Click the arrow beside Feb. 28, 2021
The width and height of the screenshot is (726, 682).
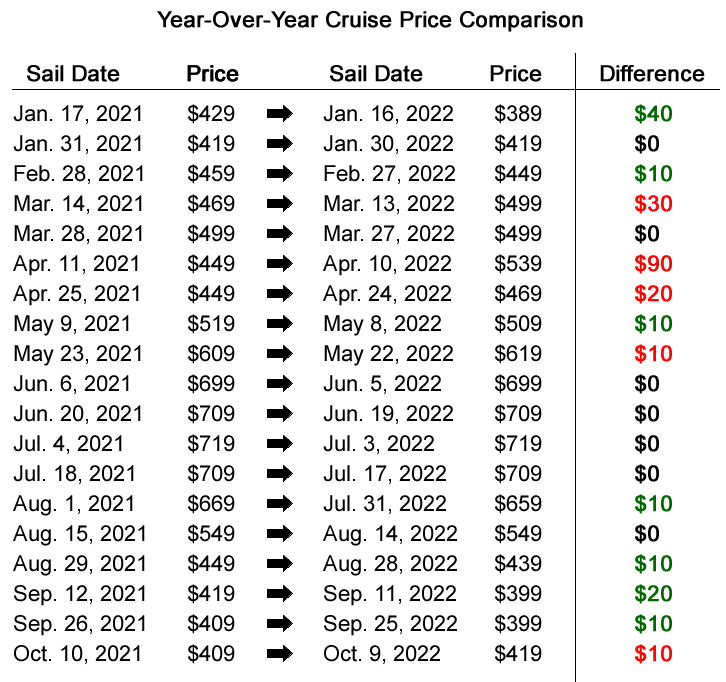(x=280, y=174)
